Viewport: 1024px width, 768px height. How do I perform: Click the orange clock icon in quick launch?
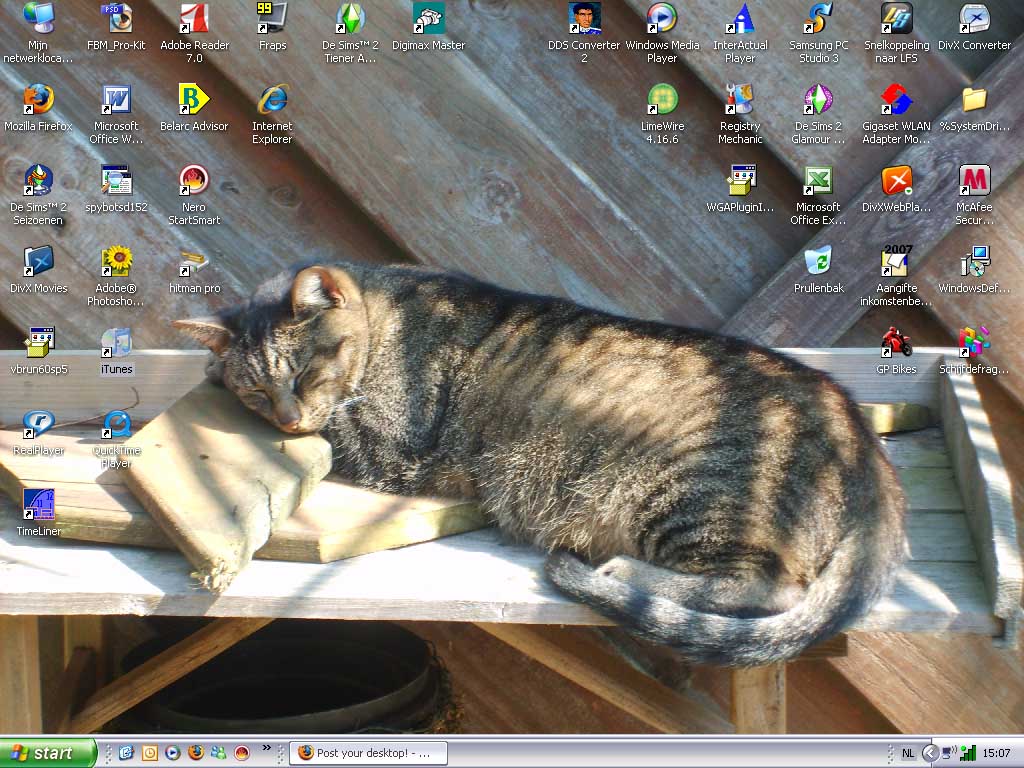(x=149, y=753)
